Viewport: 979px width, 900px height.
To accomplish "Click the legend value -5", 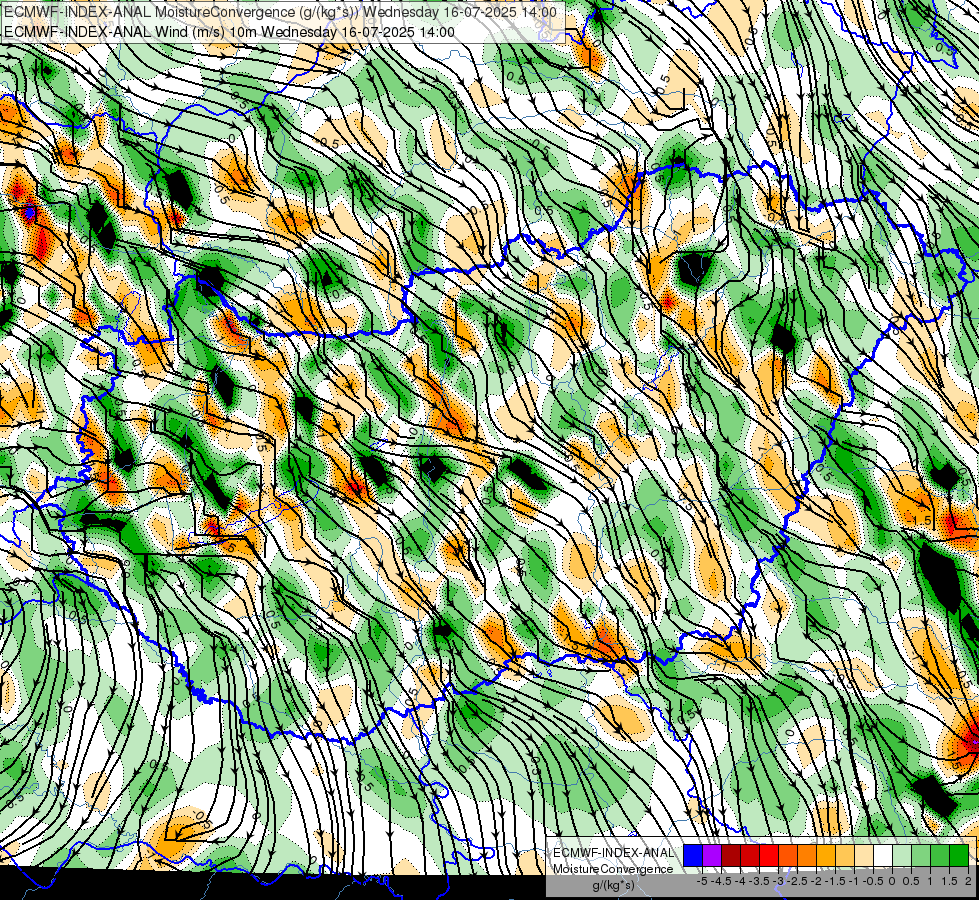I will [702, 881].
